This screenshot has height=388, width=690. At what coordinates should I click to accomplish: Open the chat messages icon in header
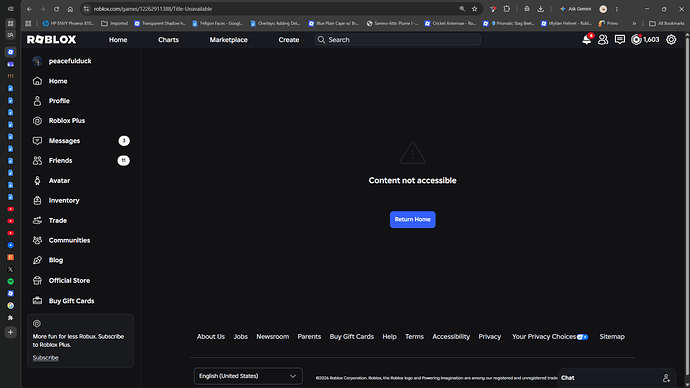tap(620, 40)
